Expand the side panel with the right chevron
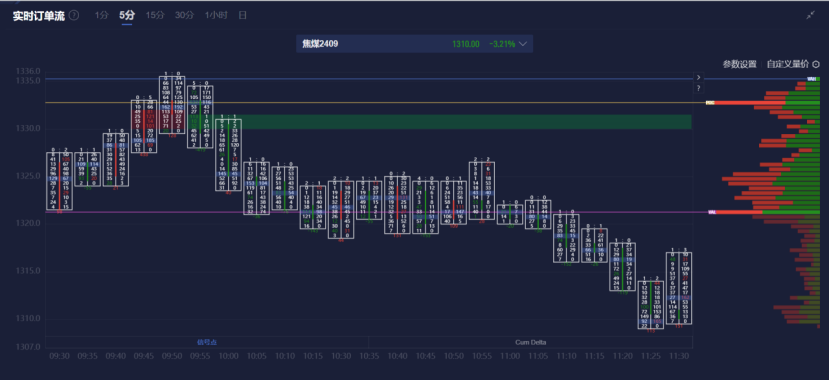The height and width of the screenshot is (380, 829). pyautogui.click(x=698, y=77)
